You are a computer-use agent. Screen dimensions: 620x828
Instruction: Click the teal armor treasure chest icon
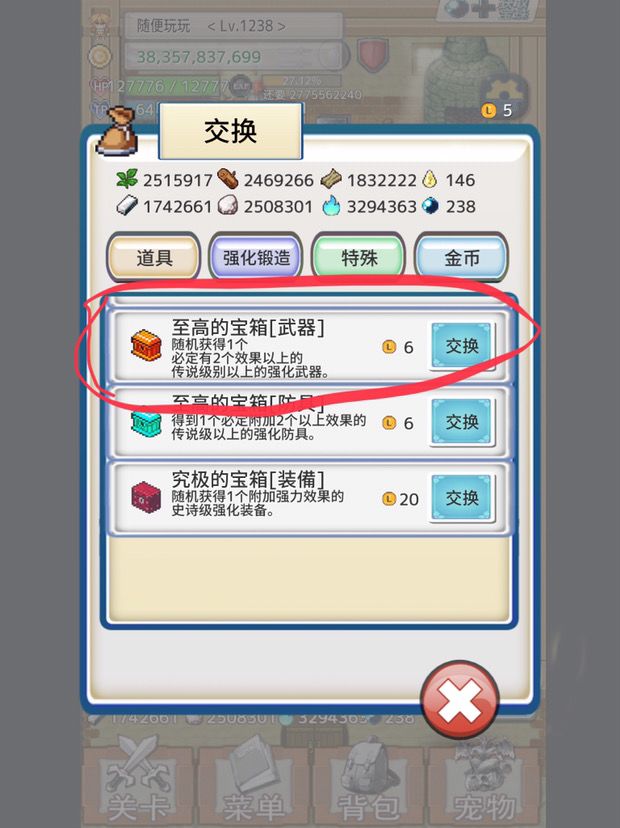pos(146,422)
